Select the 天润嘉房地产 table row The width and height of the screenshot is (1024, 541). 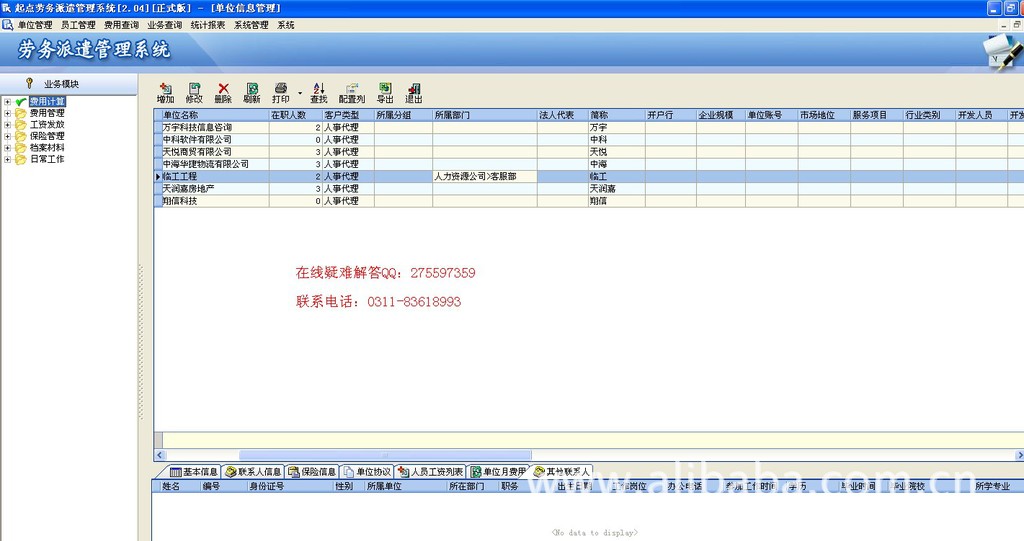[210, 188]
